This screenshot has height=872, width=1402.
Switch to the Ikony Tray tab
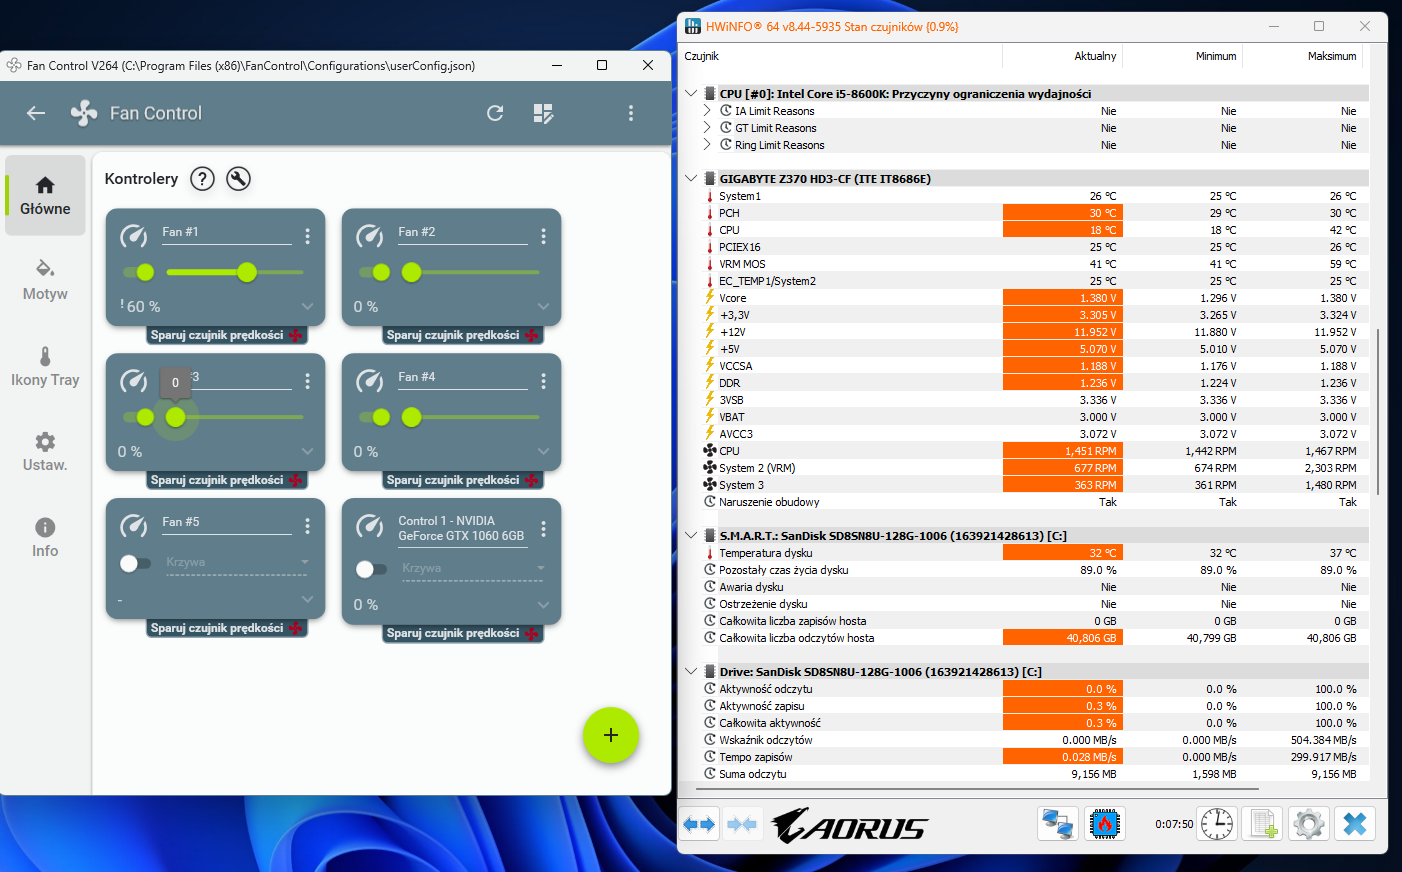(x=45, y=366)
